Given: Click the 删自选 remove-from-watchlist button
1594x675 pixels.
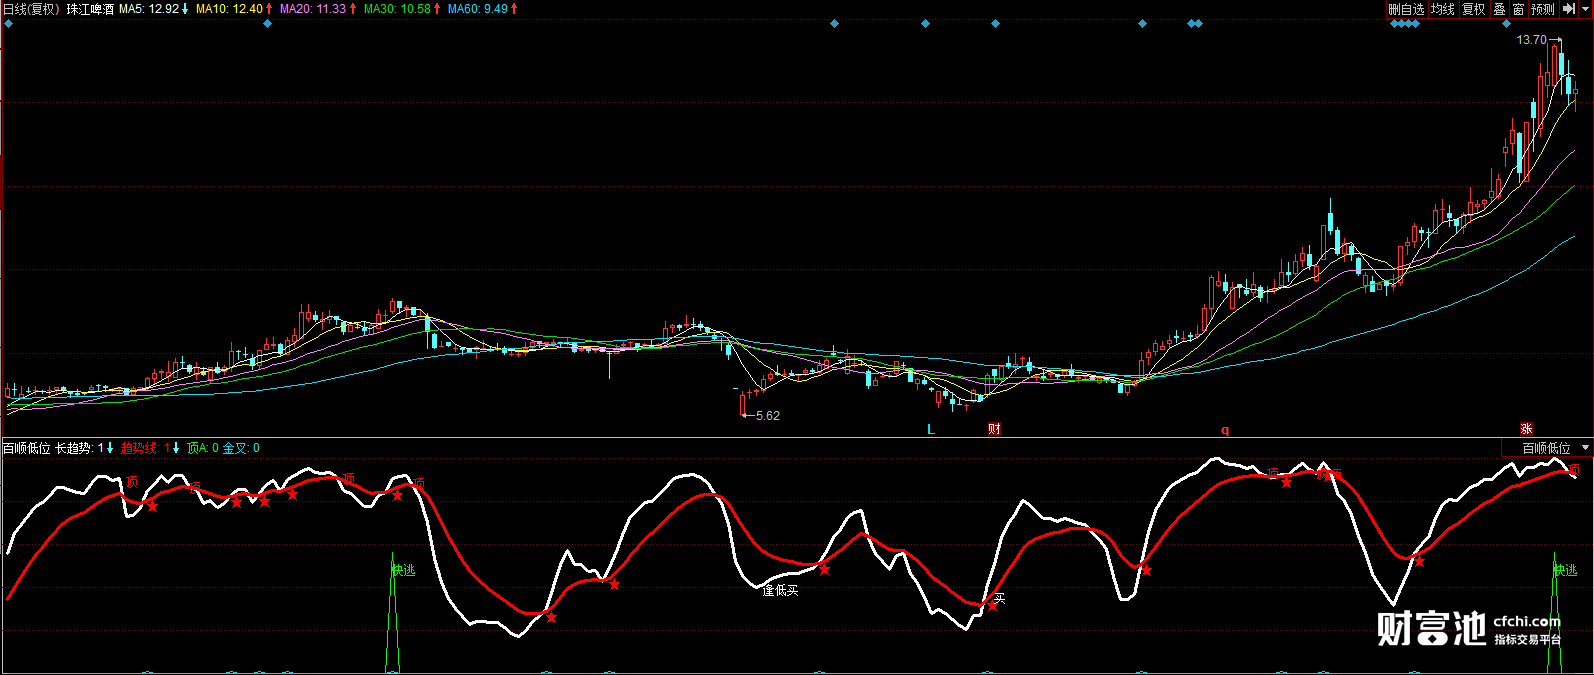Looking at the screenshot, I should (x=1406, y=9).
